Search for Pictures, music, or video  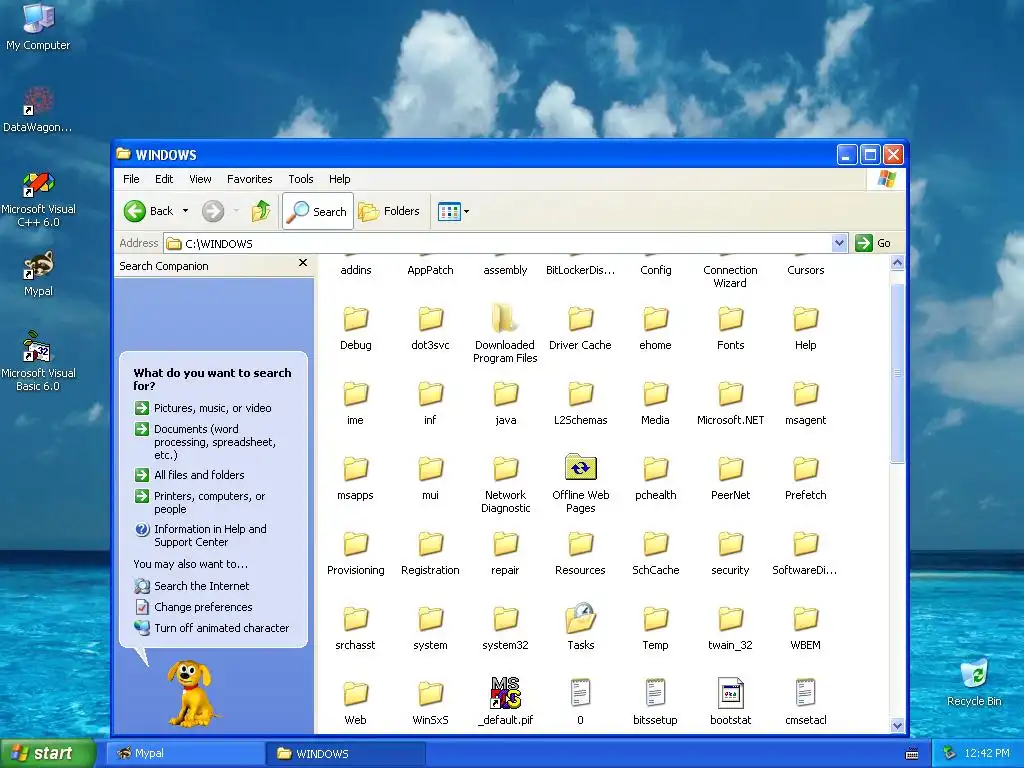(203, 408)
